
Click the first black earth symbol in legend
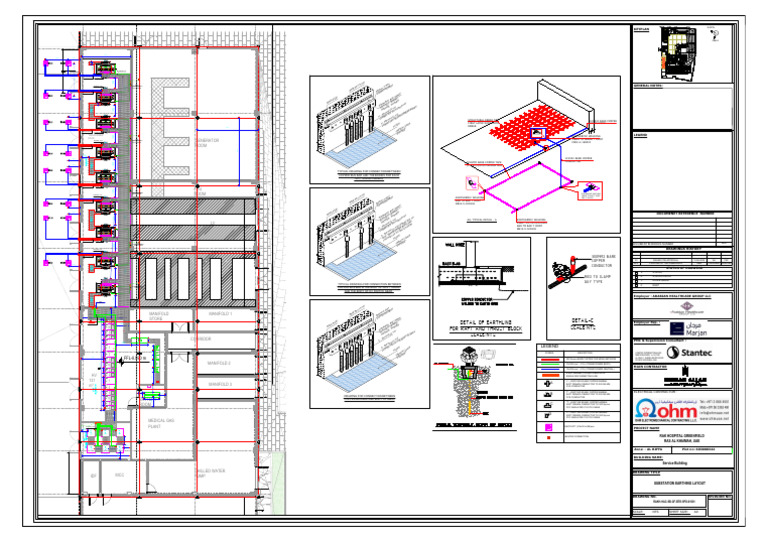tap(549, 384)
